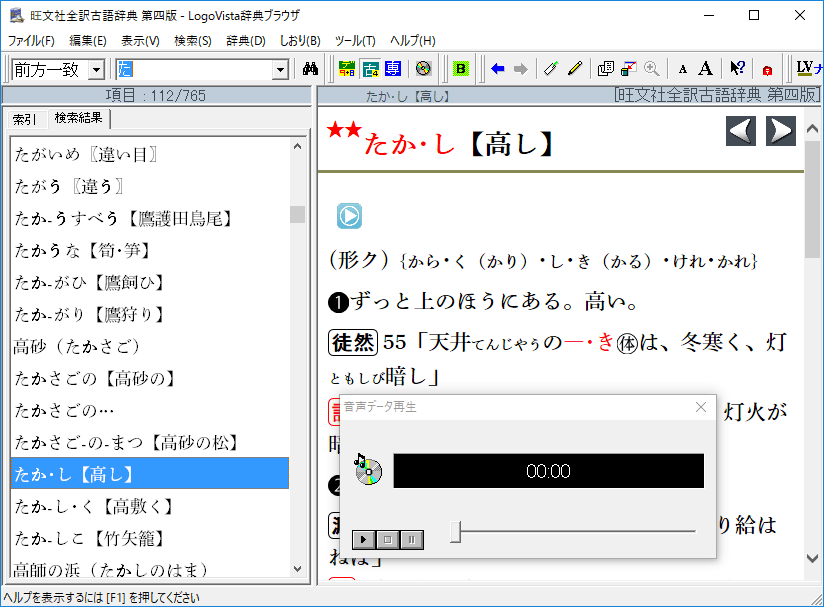824x607 pixels.
Task: Select the たがう〖違う〗 entry
Action: pos(150,187)
